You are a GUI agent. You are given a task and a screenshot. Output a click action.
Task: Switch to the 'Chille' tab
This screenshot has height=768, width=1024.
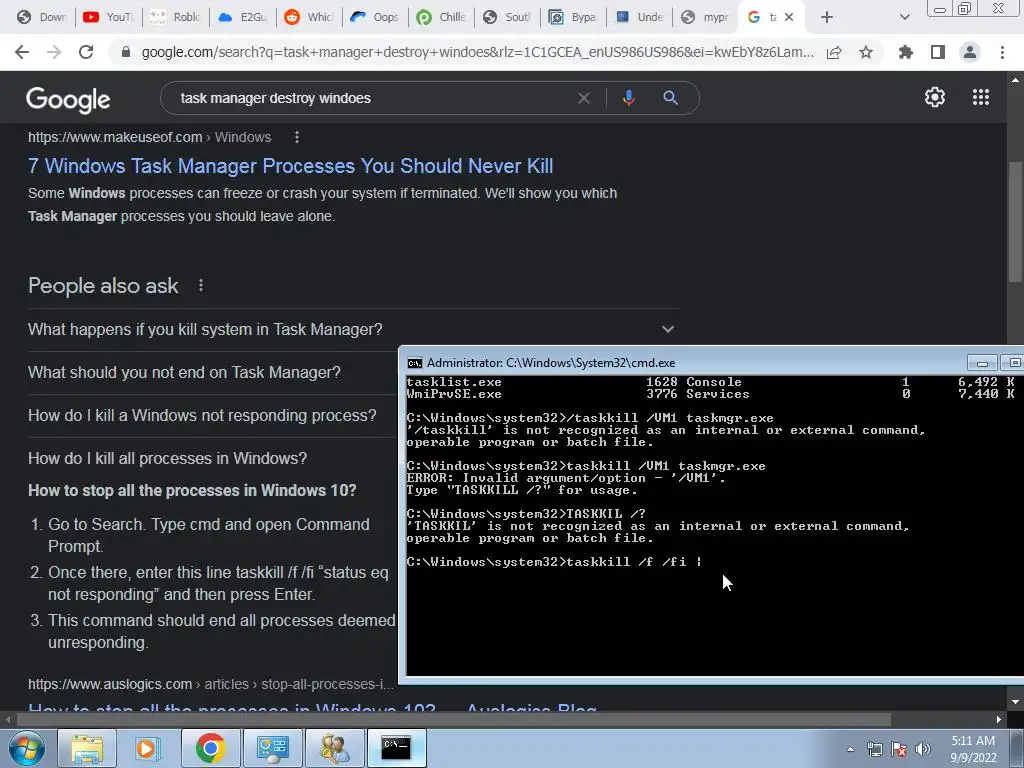pyautogui.click(x=441, y=17)
